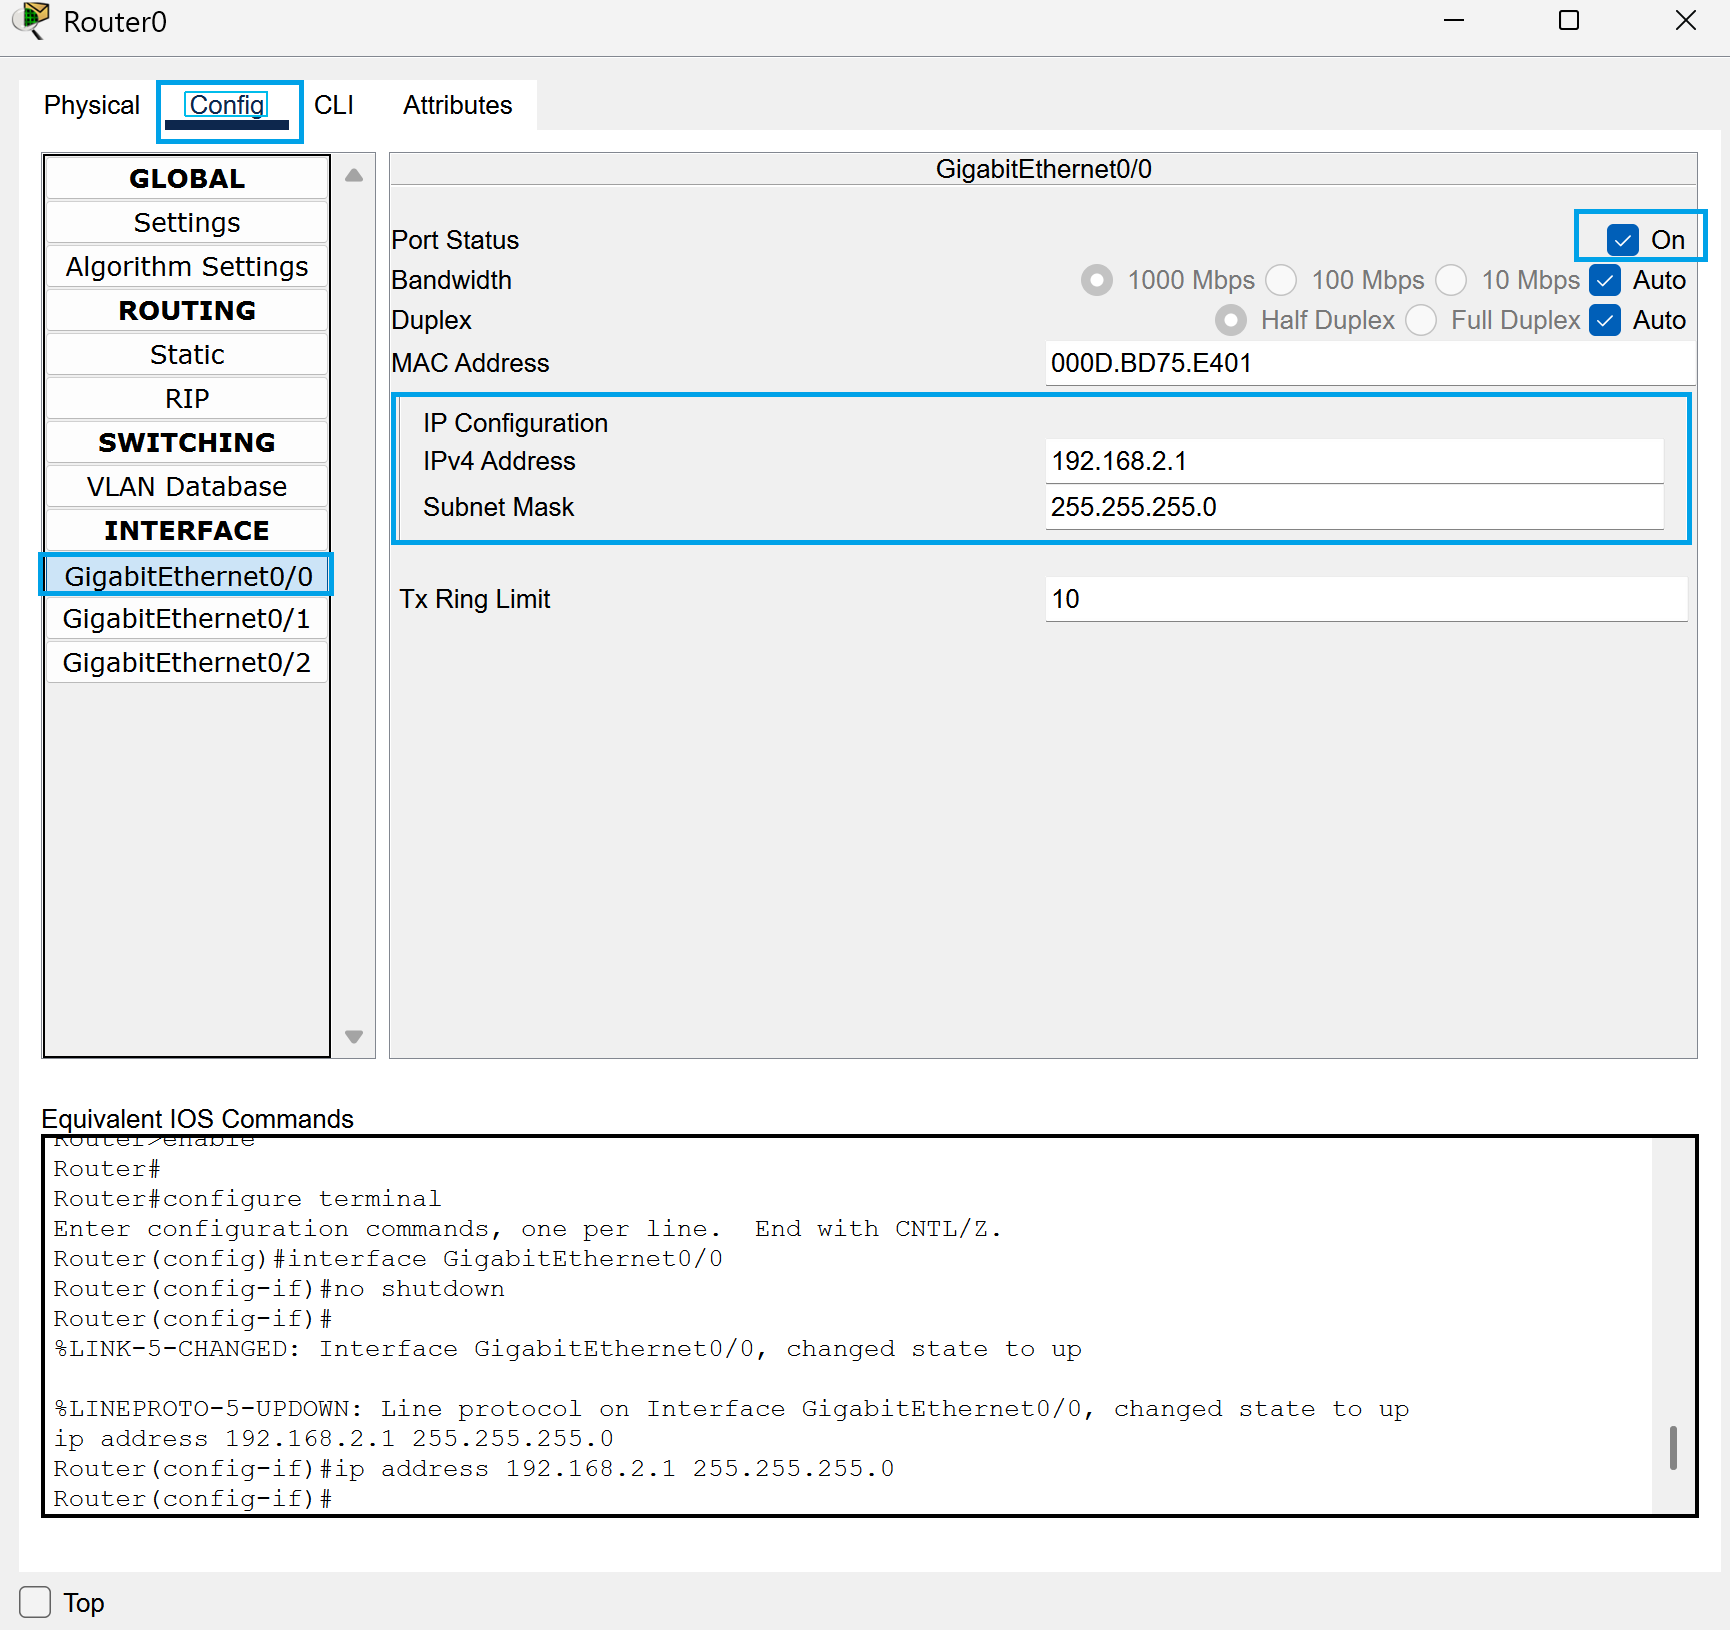
Task: Click the Tx Ring Limit field
Action: coord(1366,599)
